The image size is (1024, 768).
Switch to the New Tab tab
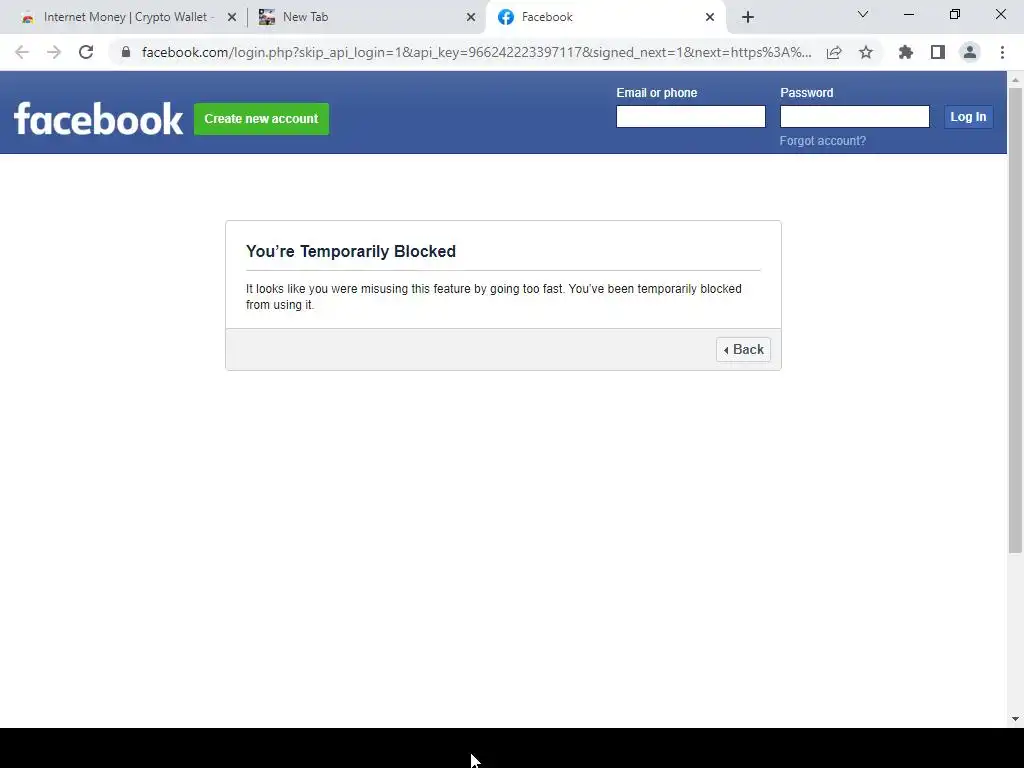(x=367, y=17)
